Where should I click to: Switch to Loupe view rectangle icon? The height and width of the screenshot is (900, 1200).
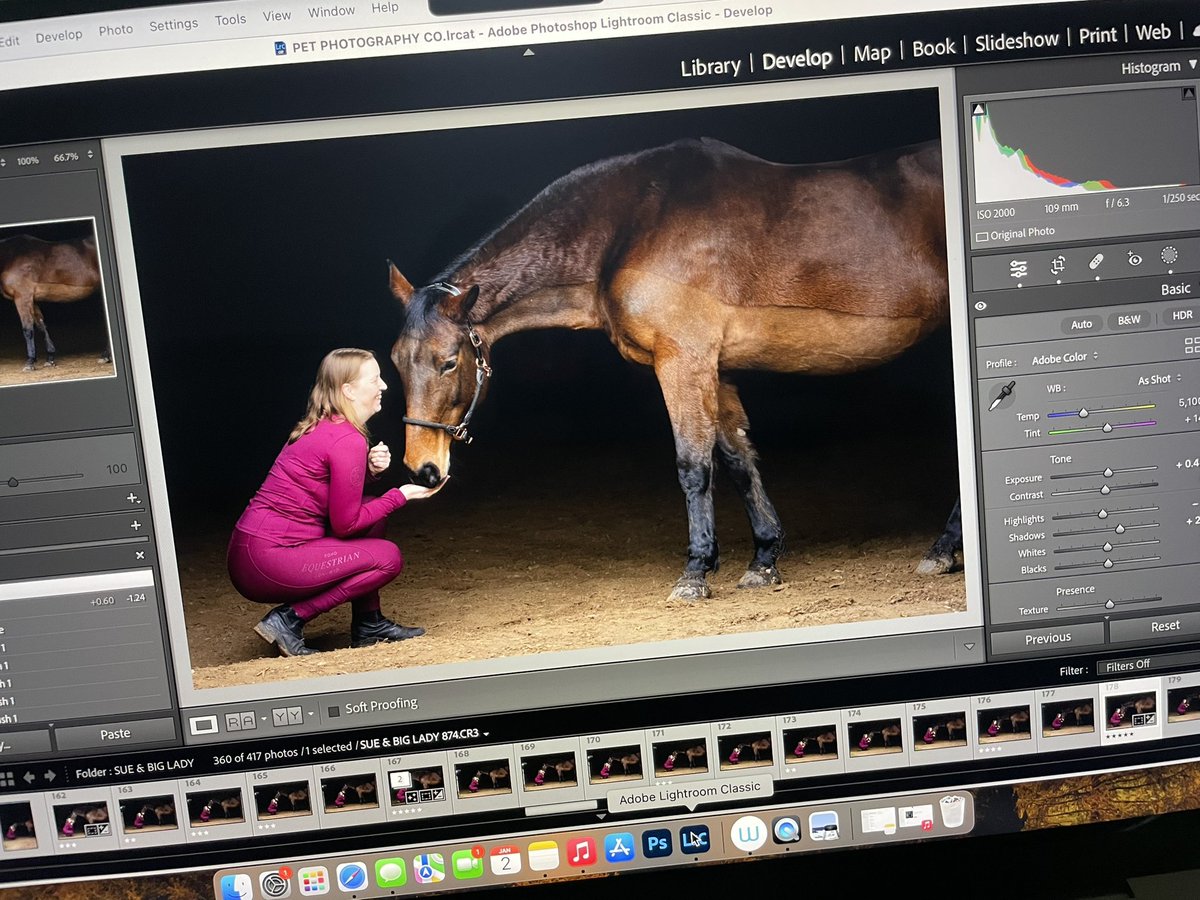pos(204,724)
